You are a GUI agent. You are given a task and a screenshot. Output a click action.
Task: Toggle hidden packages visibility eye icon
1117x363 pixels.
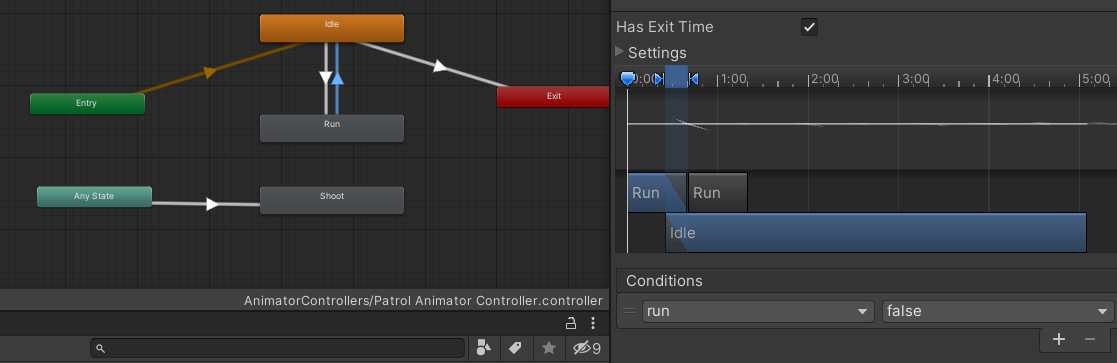[587, 348]
